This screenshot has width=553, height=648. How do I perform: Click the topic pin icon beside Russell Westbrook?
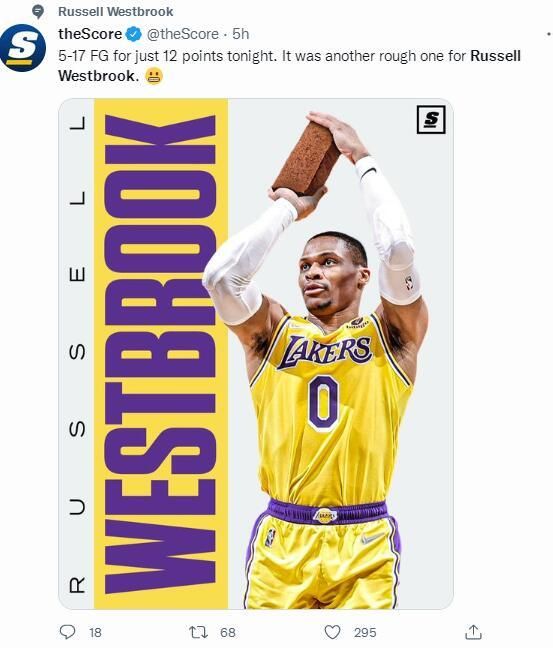[x=38, y=12]
